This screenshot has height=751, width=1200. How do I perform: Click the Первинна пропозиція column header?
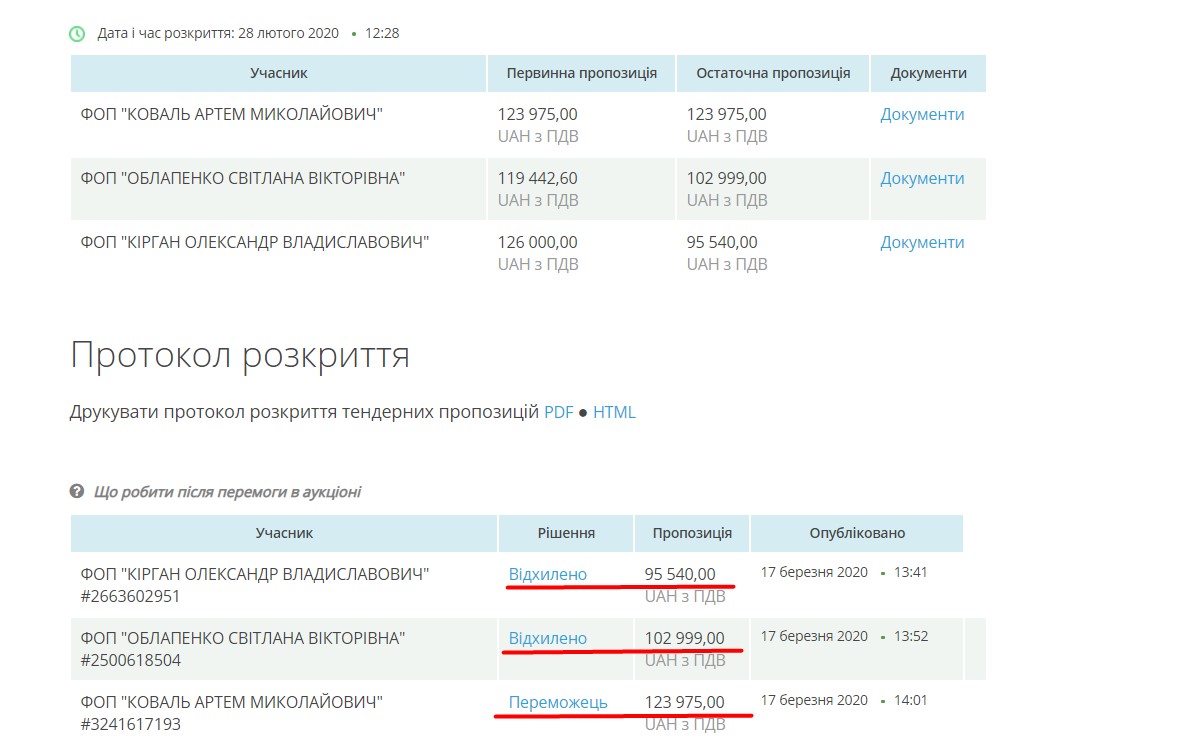click(x=581, y=73)
